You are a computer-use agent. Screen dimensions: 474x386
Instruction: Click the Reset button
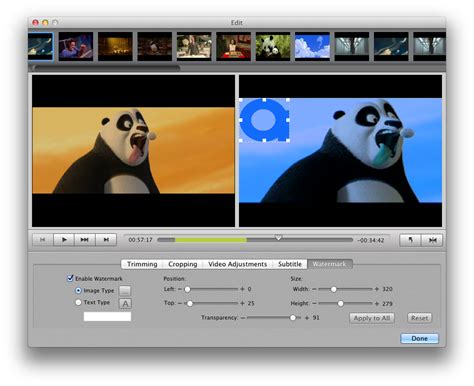[x=419, y=318]
